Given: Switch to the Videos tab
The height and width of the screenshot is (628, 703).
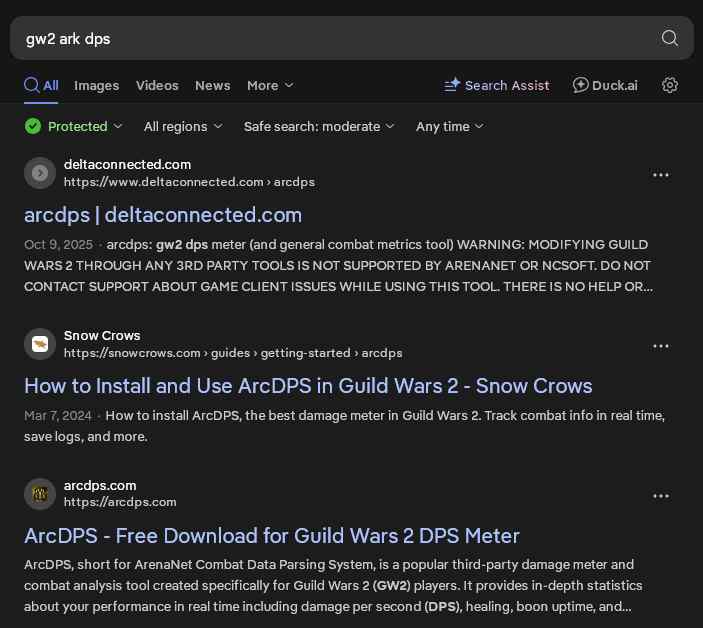Looking at the screenshot, I should pyautogui.click(x=157, y=85).
